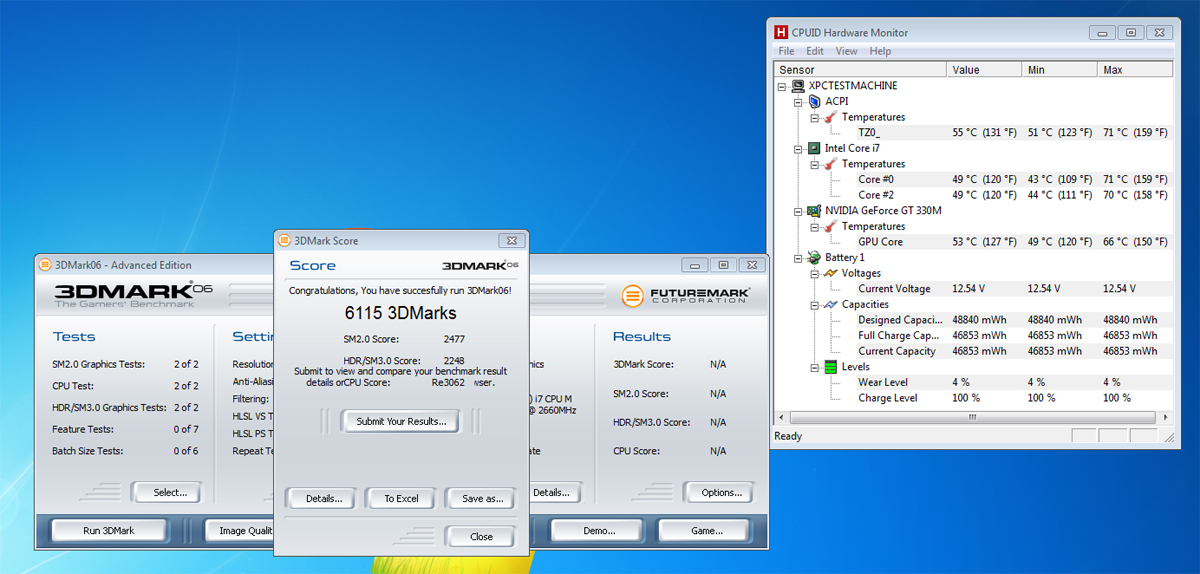Viewport: 1200px width, 574px height.
Task: Click the Temperatures icon under ACPI
Action: point(831,117)
